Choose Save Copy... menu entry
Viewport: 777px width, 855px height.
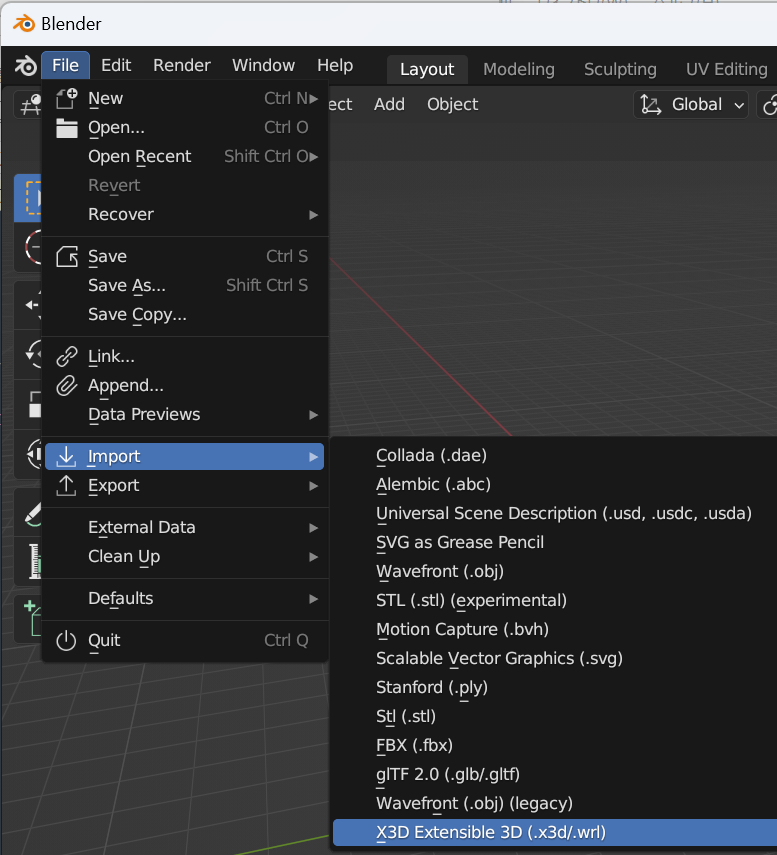click(x=185, y=315)
